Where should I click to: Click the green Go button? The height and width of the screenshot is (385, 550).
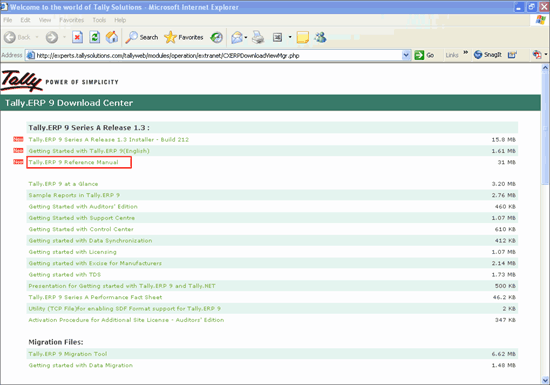pos(424,55)
